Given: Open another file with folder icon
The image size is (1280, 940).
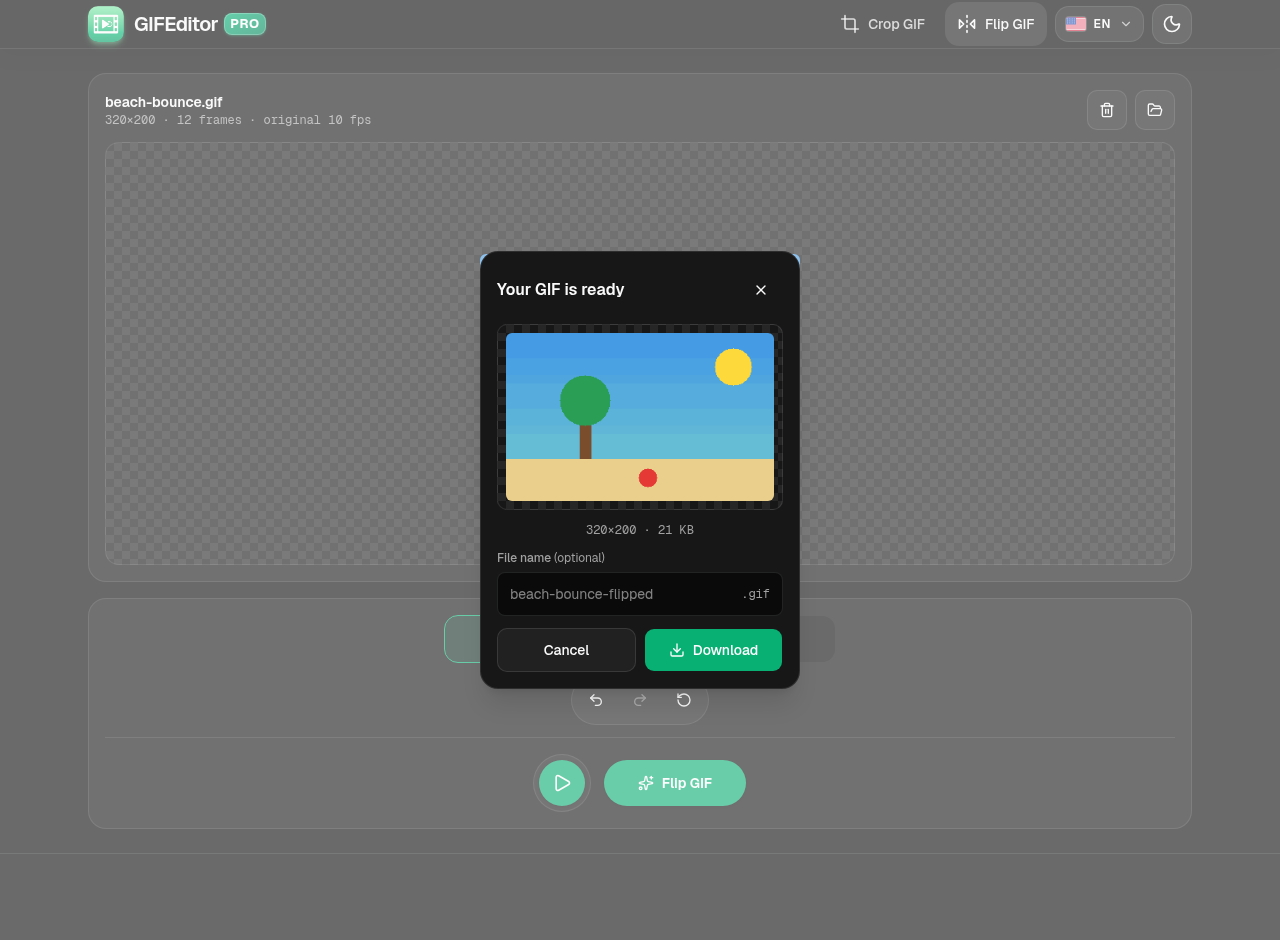Looking at the screenshot, I should tap(1155, 110).
